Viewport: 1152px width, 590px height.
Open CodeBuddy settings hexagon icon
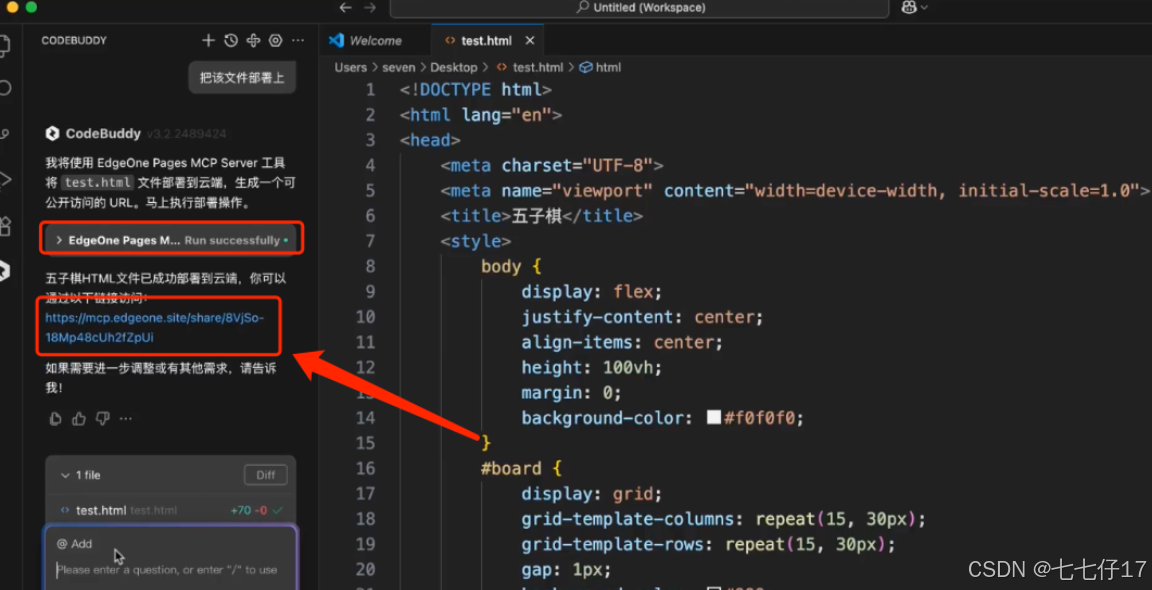coord(276,40)
